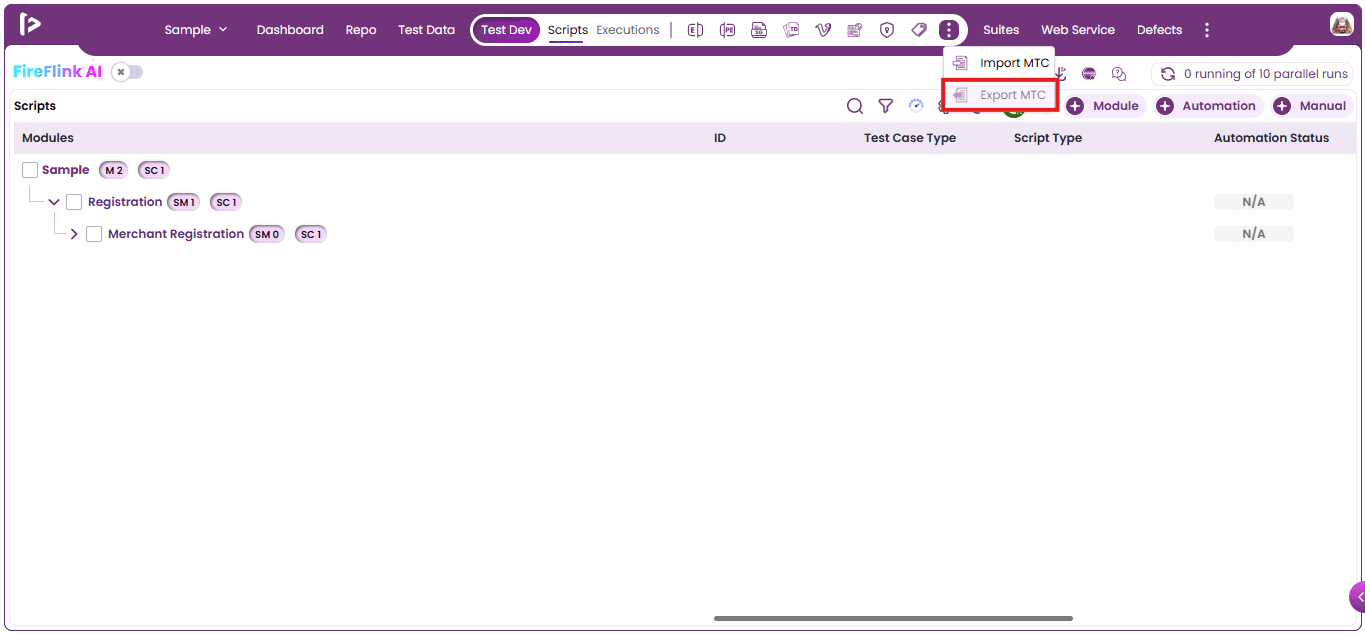Open the user profile avatar
The image size is (1365, 633).
coord(1341,25)
